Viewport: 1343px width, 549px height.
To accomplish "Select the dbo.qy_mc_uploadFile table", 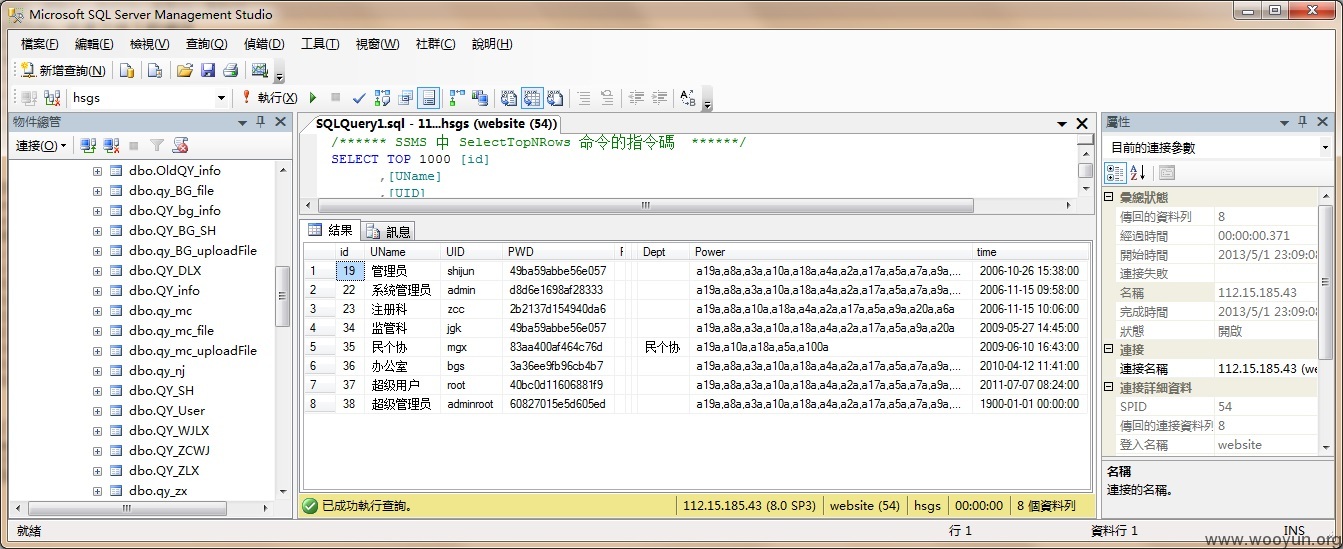I will pos(193,351).
